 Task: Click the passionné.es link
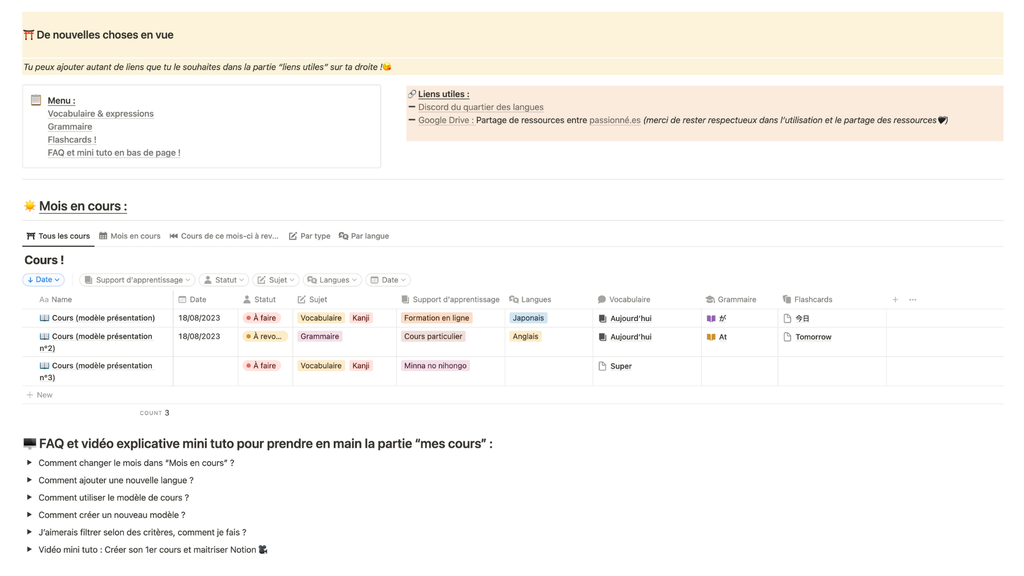tap(615, 120)
